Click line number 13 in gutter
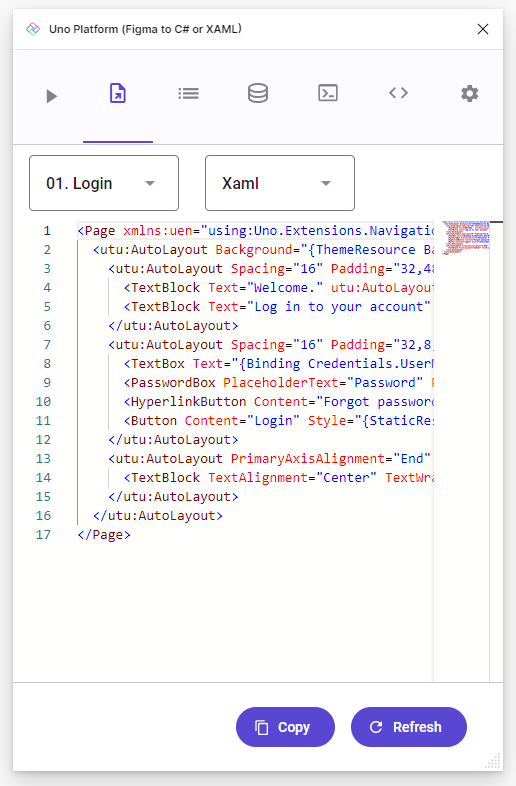This screenshot has height=786, width=516. pyautogui.click(x=44, y=459)
